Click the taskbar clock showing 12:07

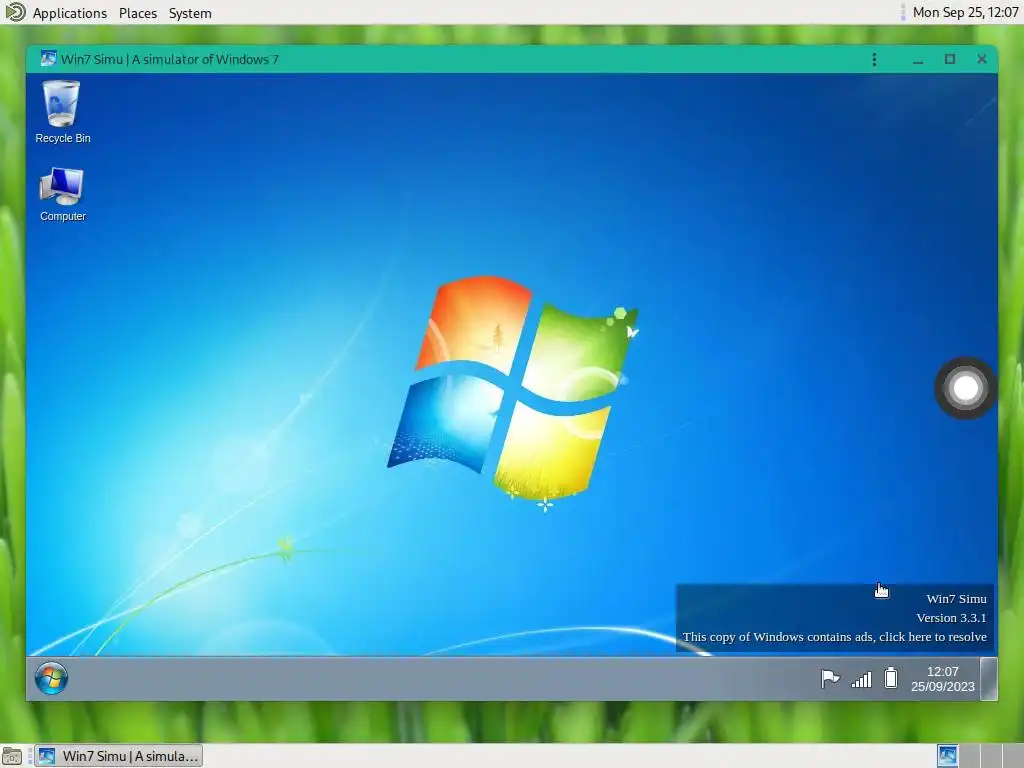point(942,679)
